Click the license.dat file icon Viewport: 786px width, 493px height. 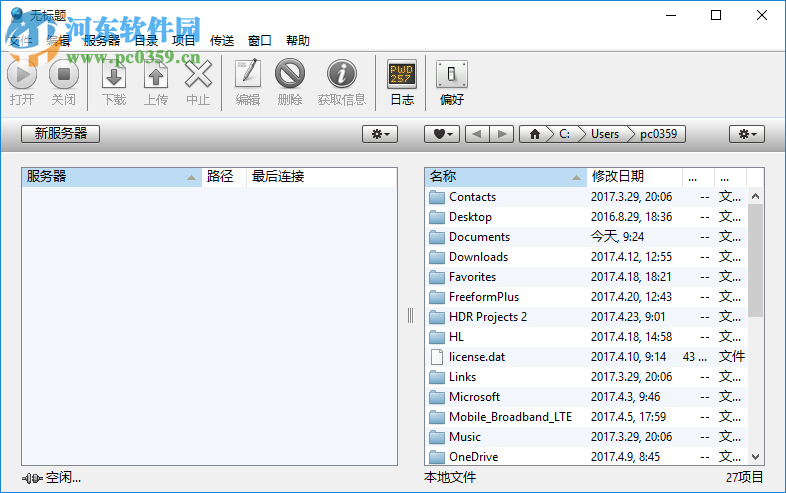pos(437,357)
